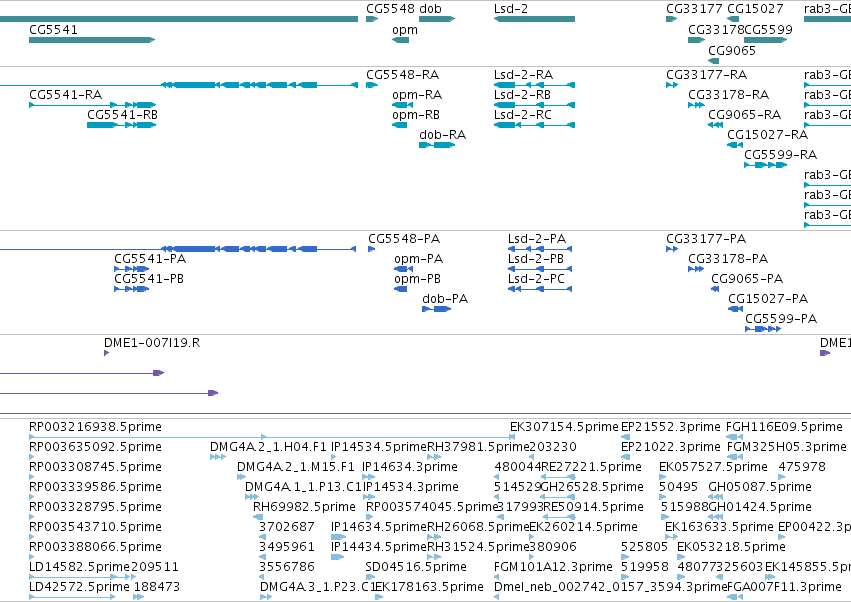851x602 pixels.
Task: Select the CG5599 gene bar
Action: click(765, 40)
